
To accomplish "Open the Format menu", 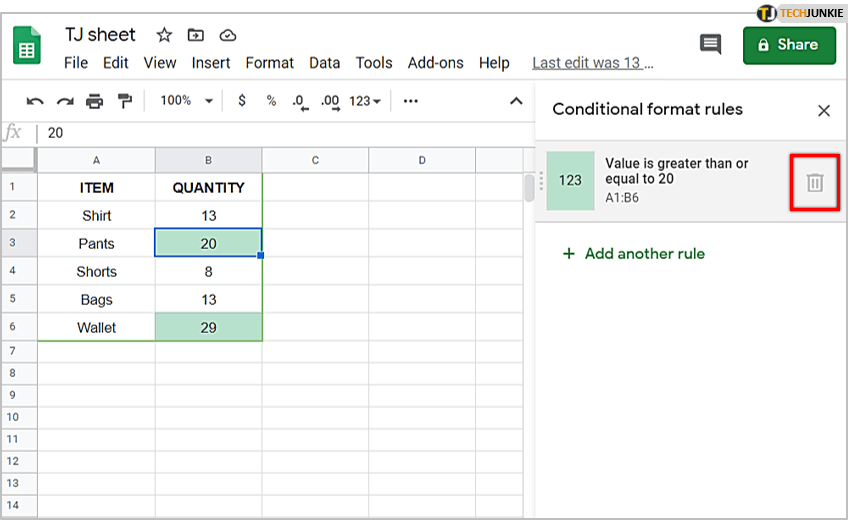I will [269, 62].
